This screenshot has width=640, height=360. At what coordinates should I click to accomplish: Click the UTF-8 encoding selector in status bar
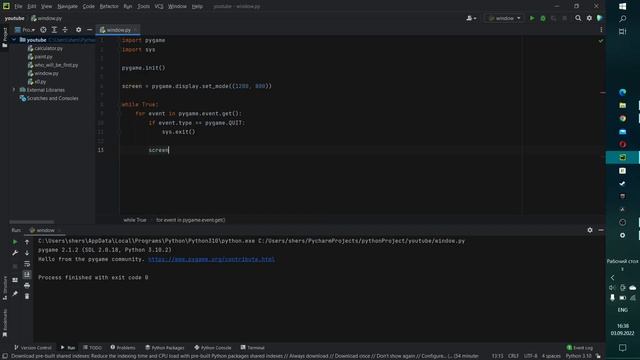(x=531, y=356)
